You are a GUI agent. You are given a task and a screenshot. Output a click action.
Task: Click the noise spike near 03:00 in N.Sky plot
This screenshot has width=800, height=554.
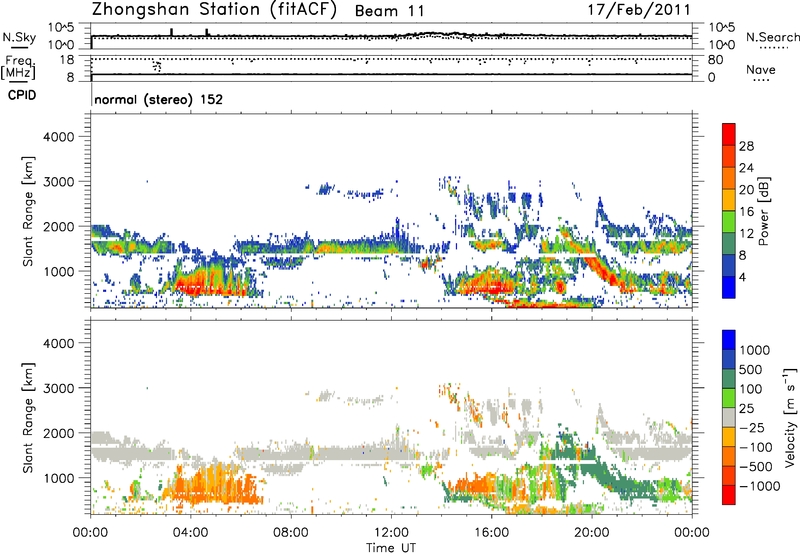pyautogui.click(x=171, y=32)
